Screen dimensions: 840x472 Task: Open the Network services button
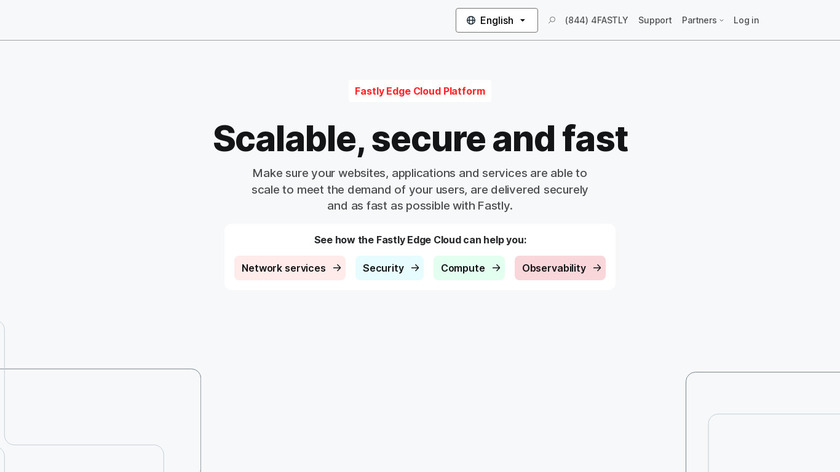284,268
